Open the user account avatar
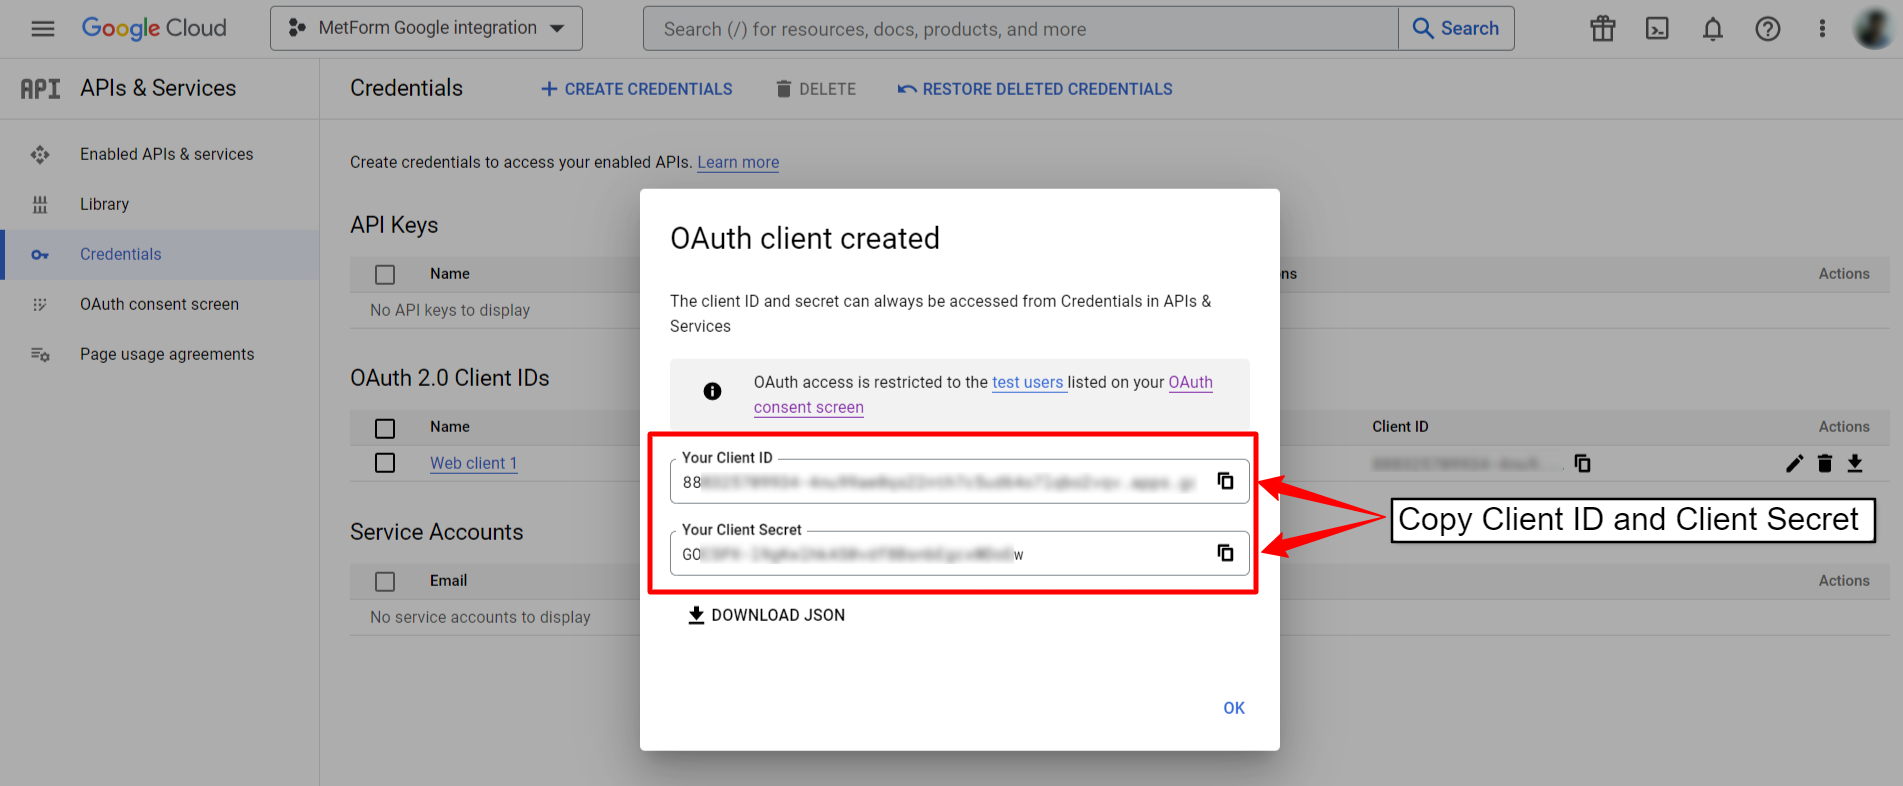This screenshot has width=1903, height=786. click(1873, 29)
